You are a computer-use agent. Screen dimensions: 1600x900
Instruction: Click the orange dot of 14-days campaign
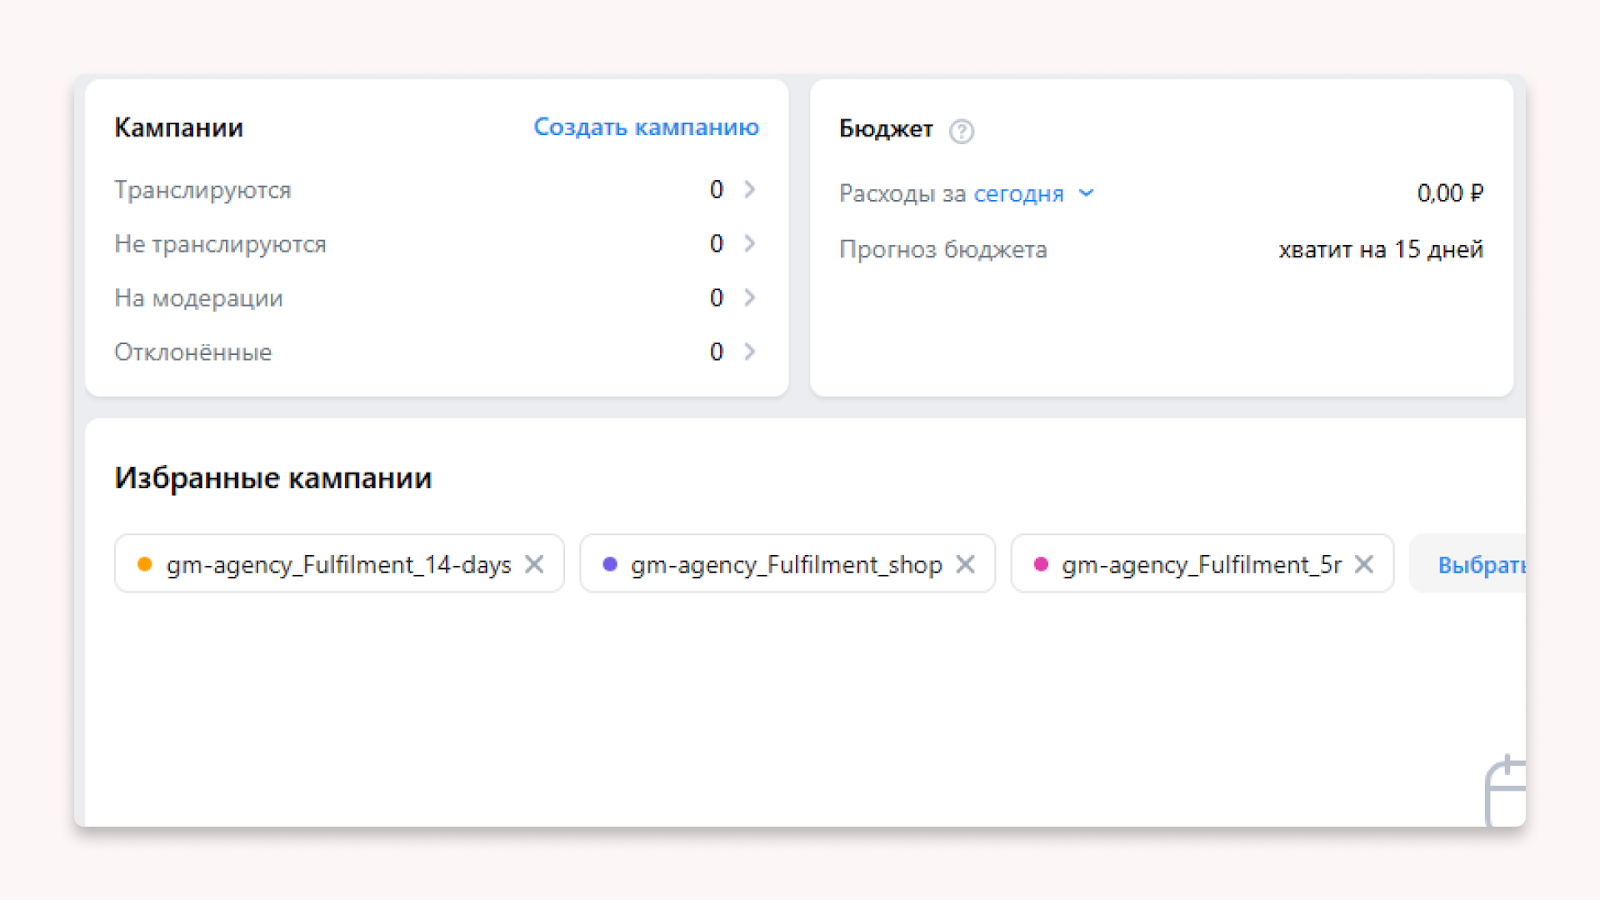pos(145,565)
